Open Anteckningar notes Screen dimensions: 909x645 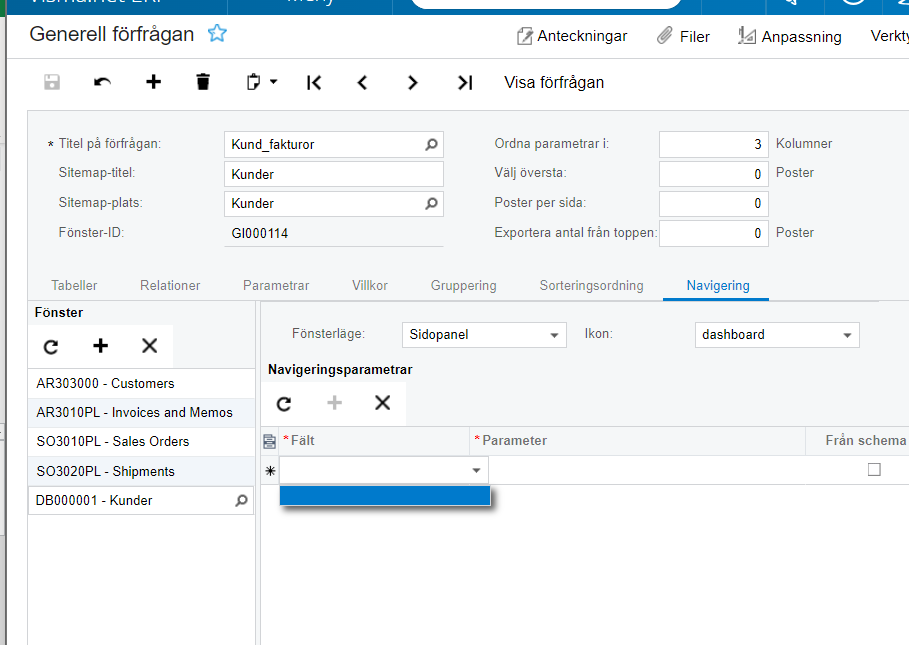click(572, 36)
